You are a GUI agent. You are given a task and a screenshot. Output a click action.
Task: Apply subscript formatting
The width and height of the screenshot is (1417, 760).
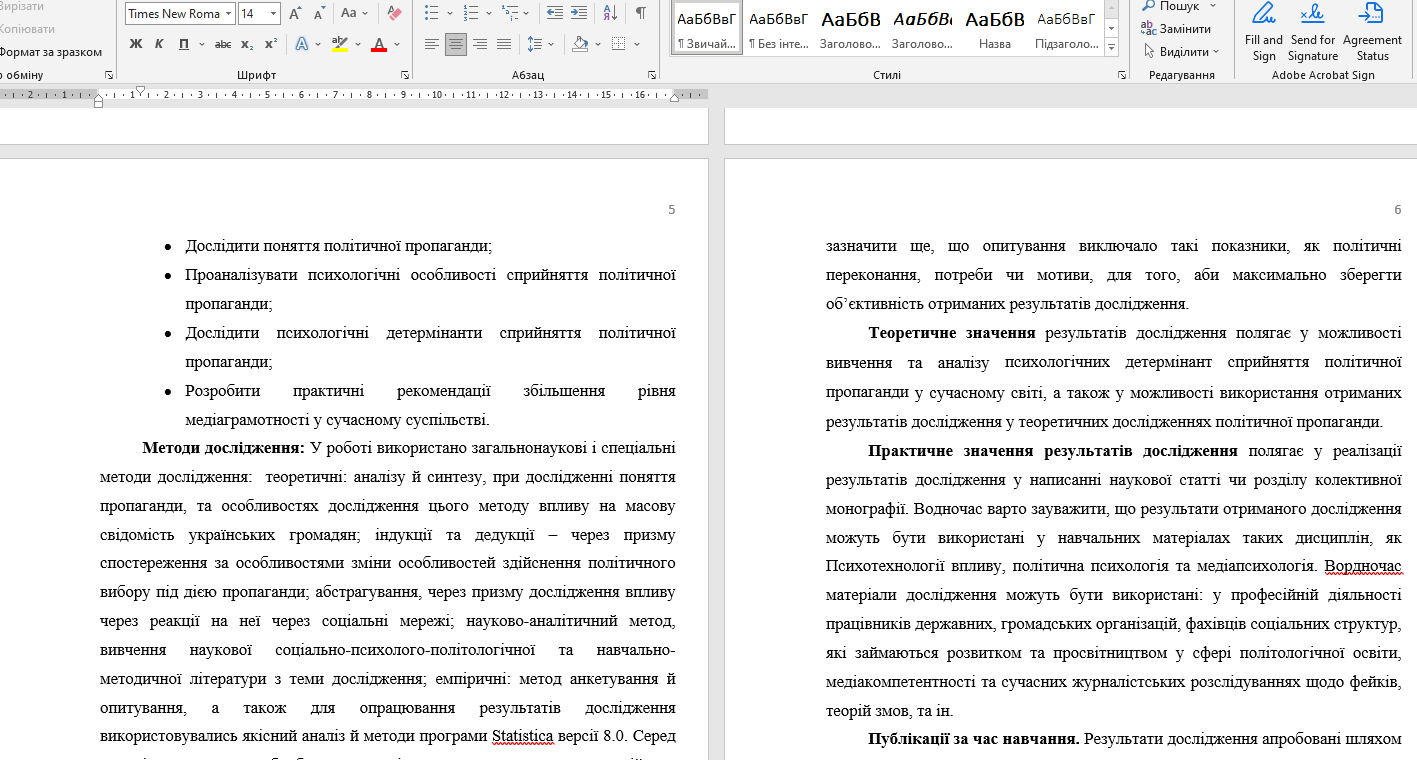click(x=246, y=44)
